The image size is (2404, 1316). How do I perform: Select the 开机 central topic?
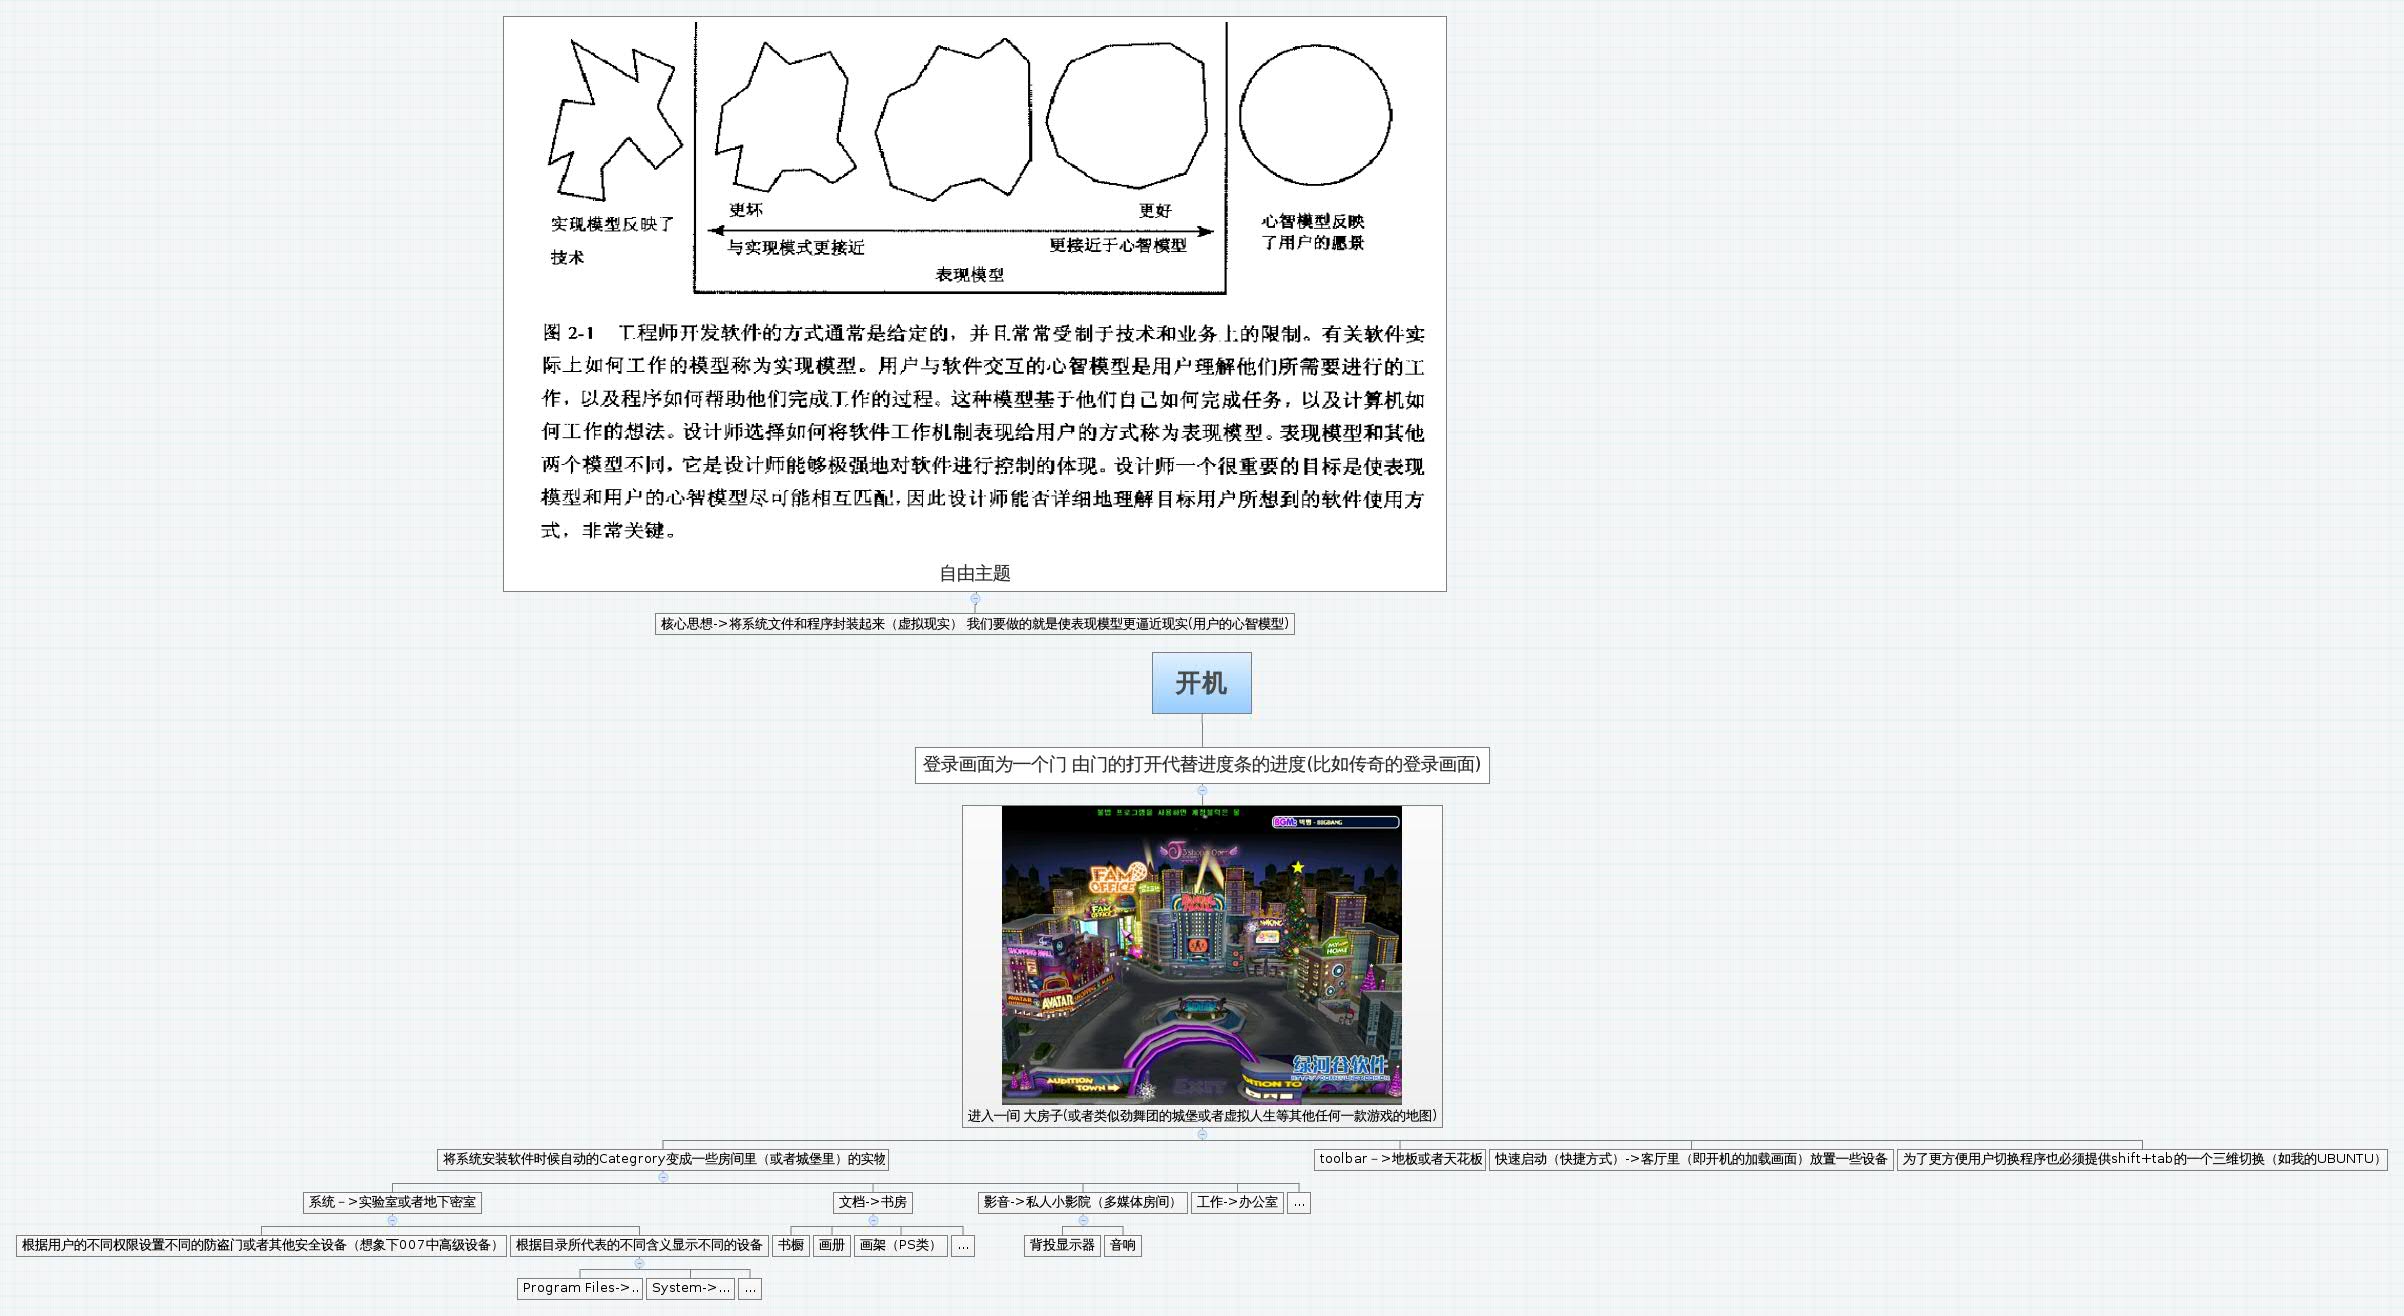[1201, 683]
